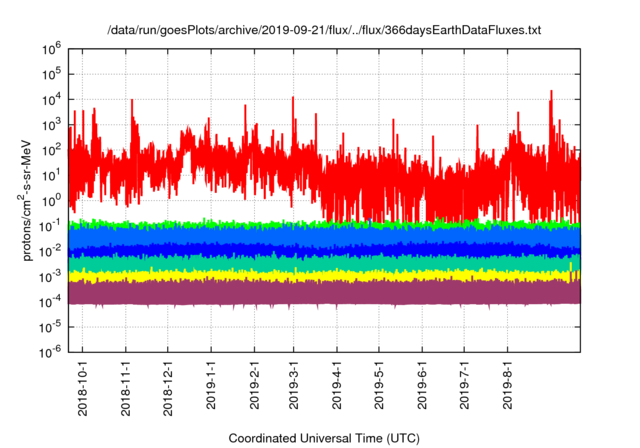Click the 10^-5 y-axis tick label
640x448 pixels.
[x=50, y=327]
